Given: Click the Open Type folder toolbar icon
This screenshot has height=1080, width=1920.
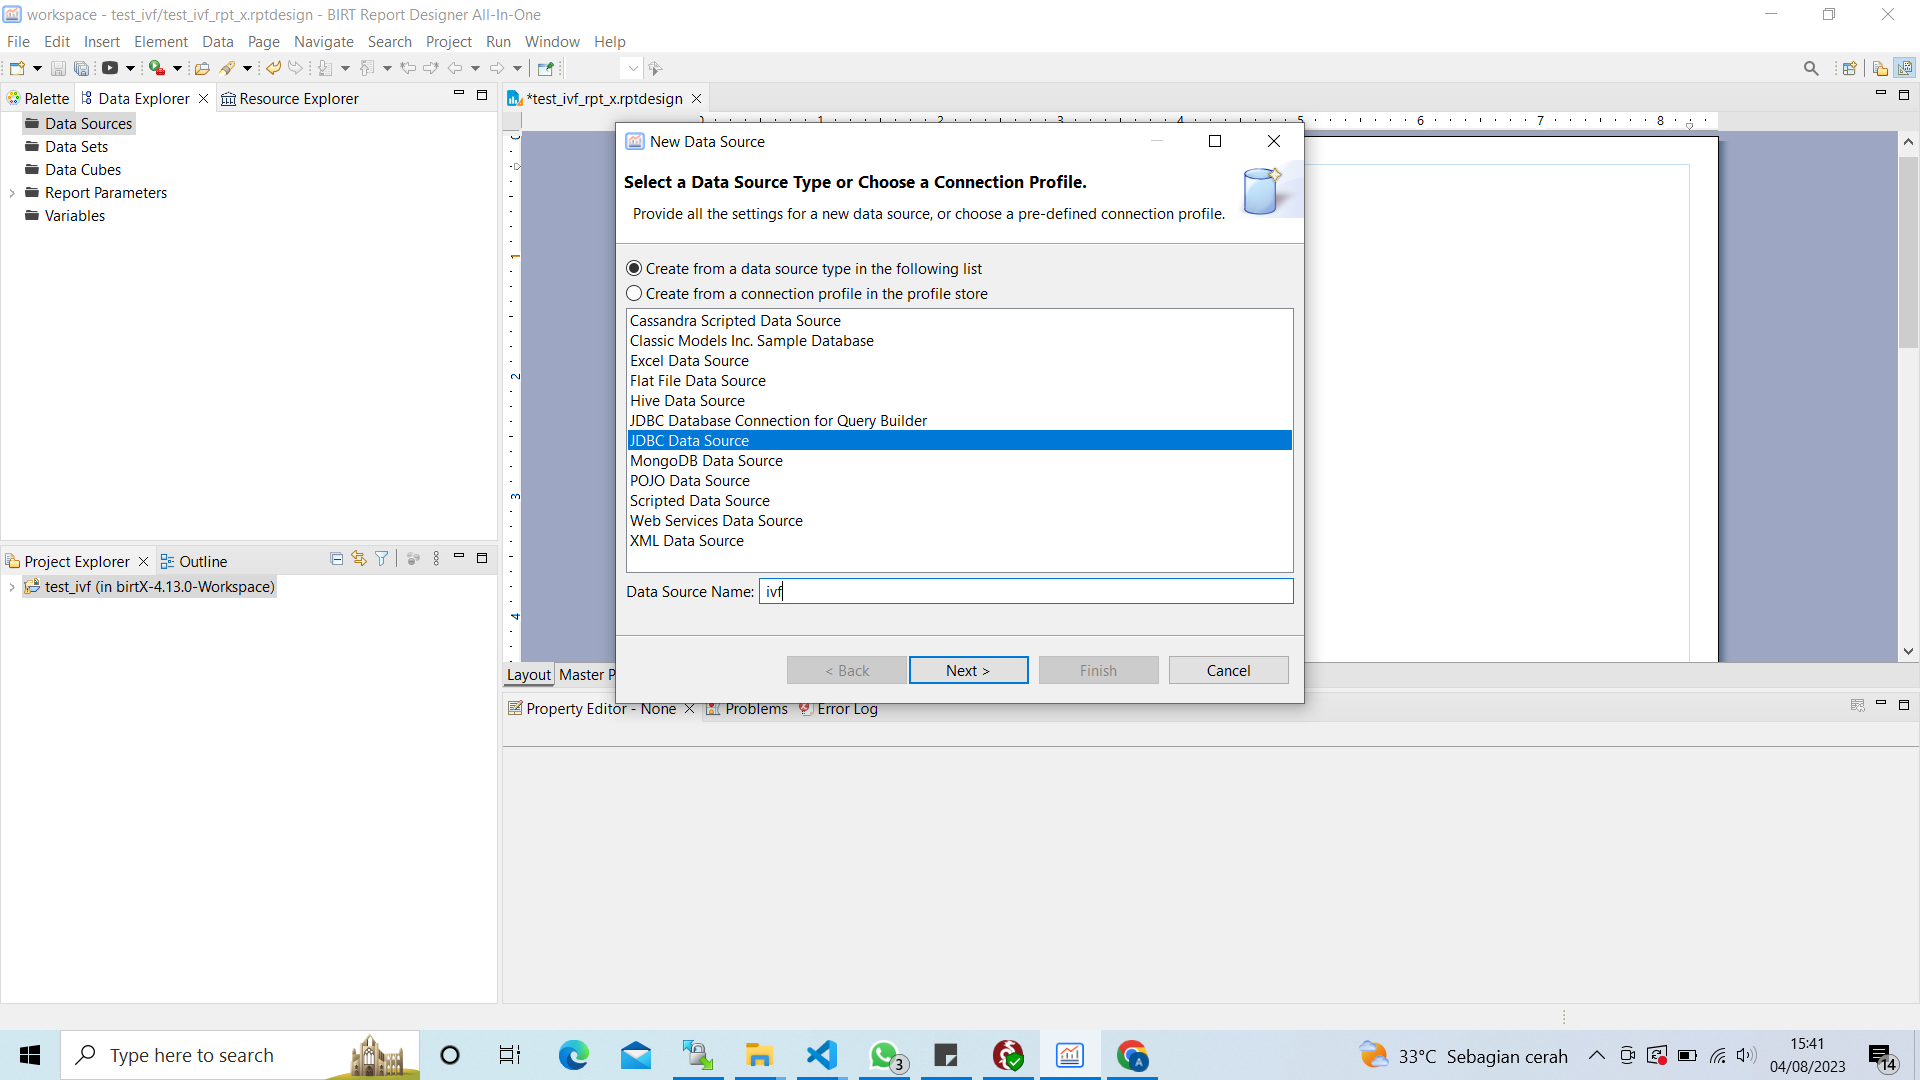Looking at the screenshot, I should pyautogui.click(x=202, y=69).
